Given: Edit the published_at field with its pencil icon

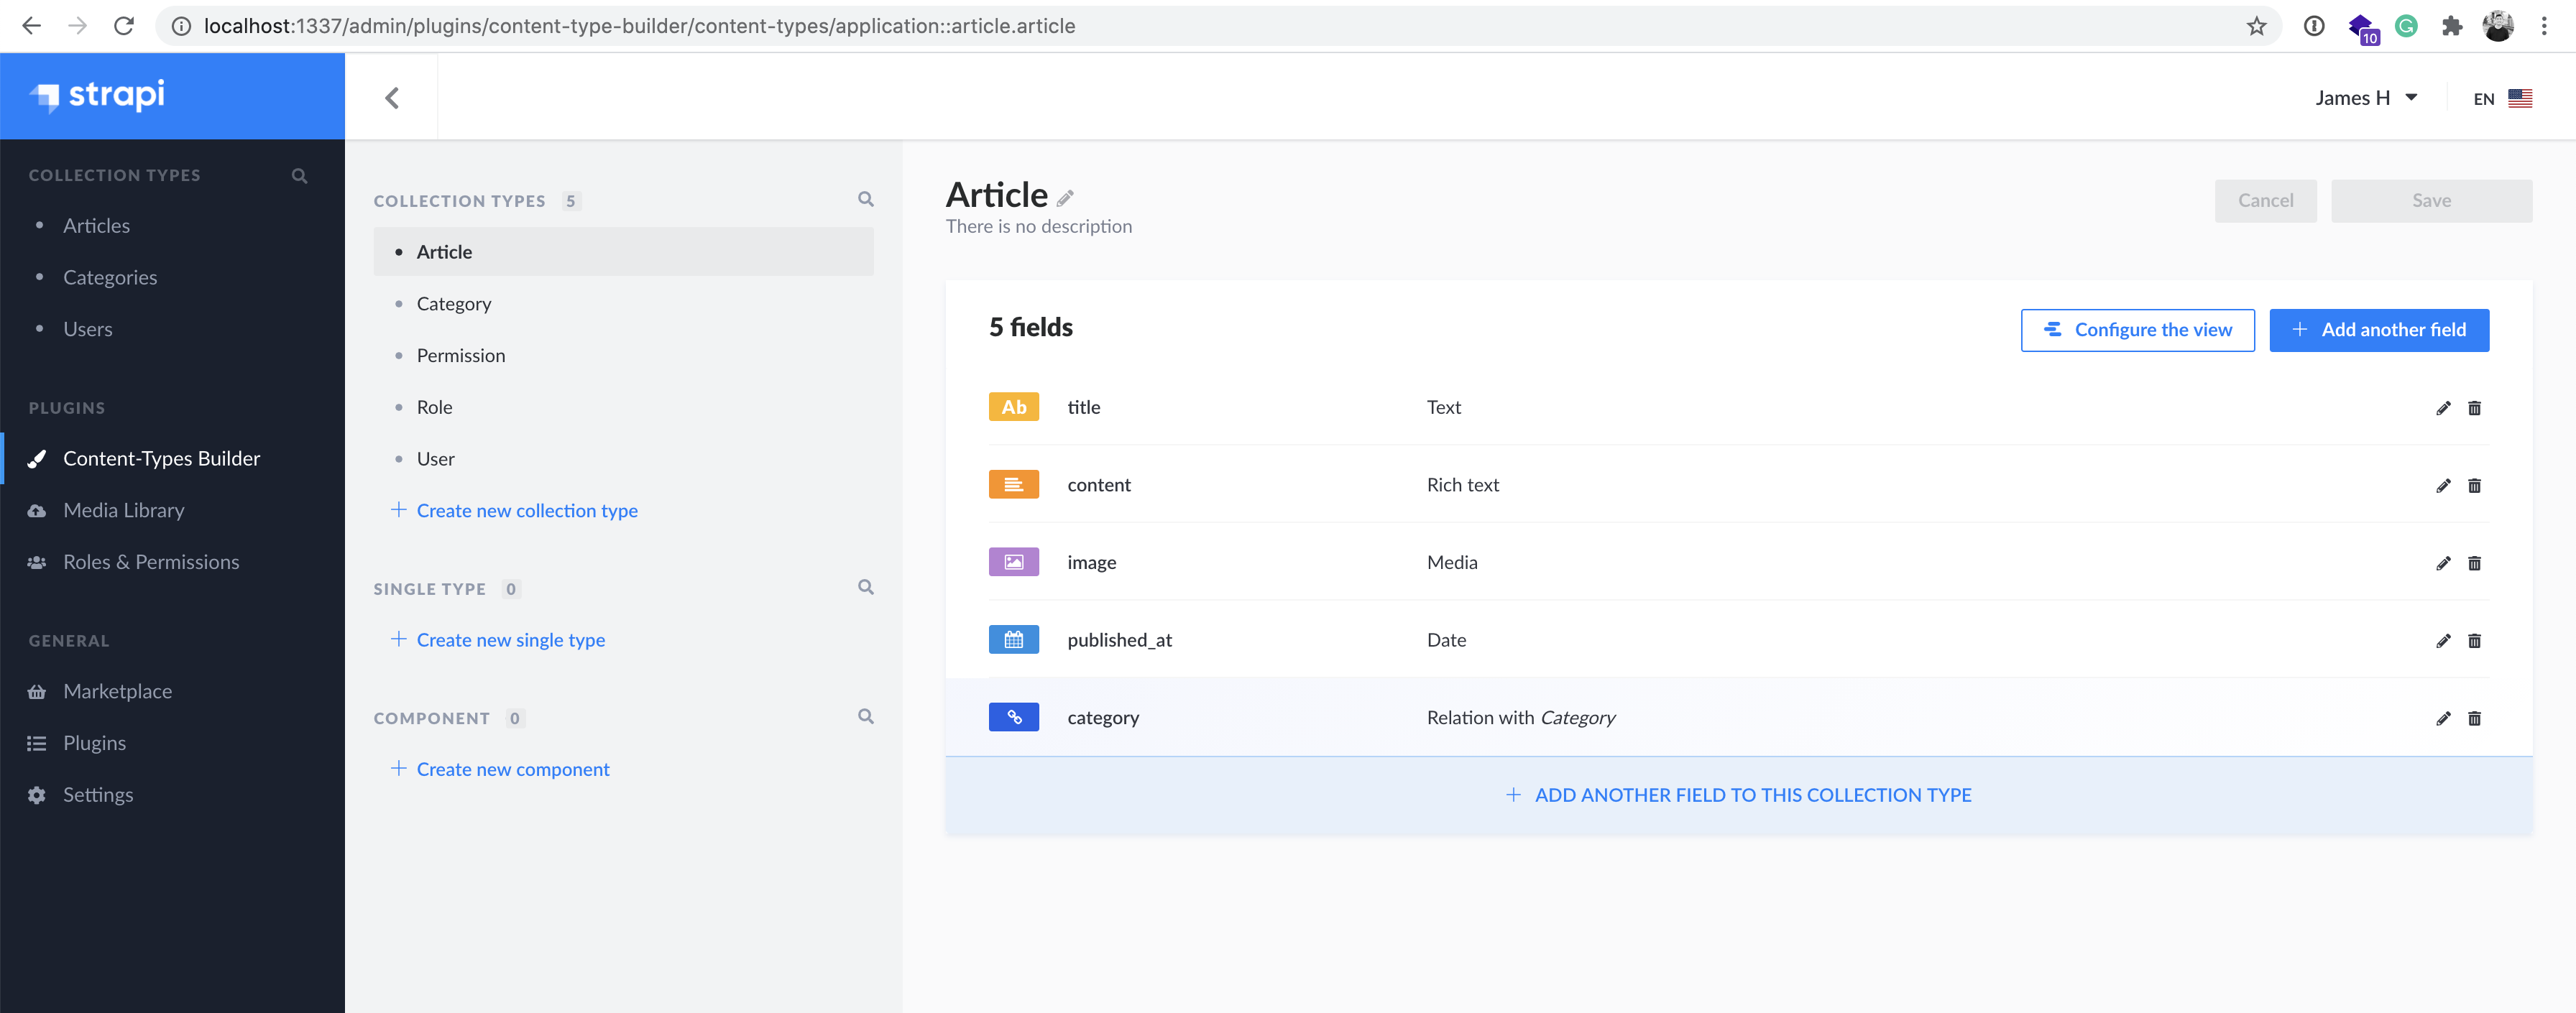Looking at the screenshot, I should point(2443,641).
